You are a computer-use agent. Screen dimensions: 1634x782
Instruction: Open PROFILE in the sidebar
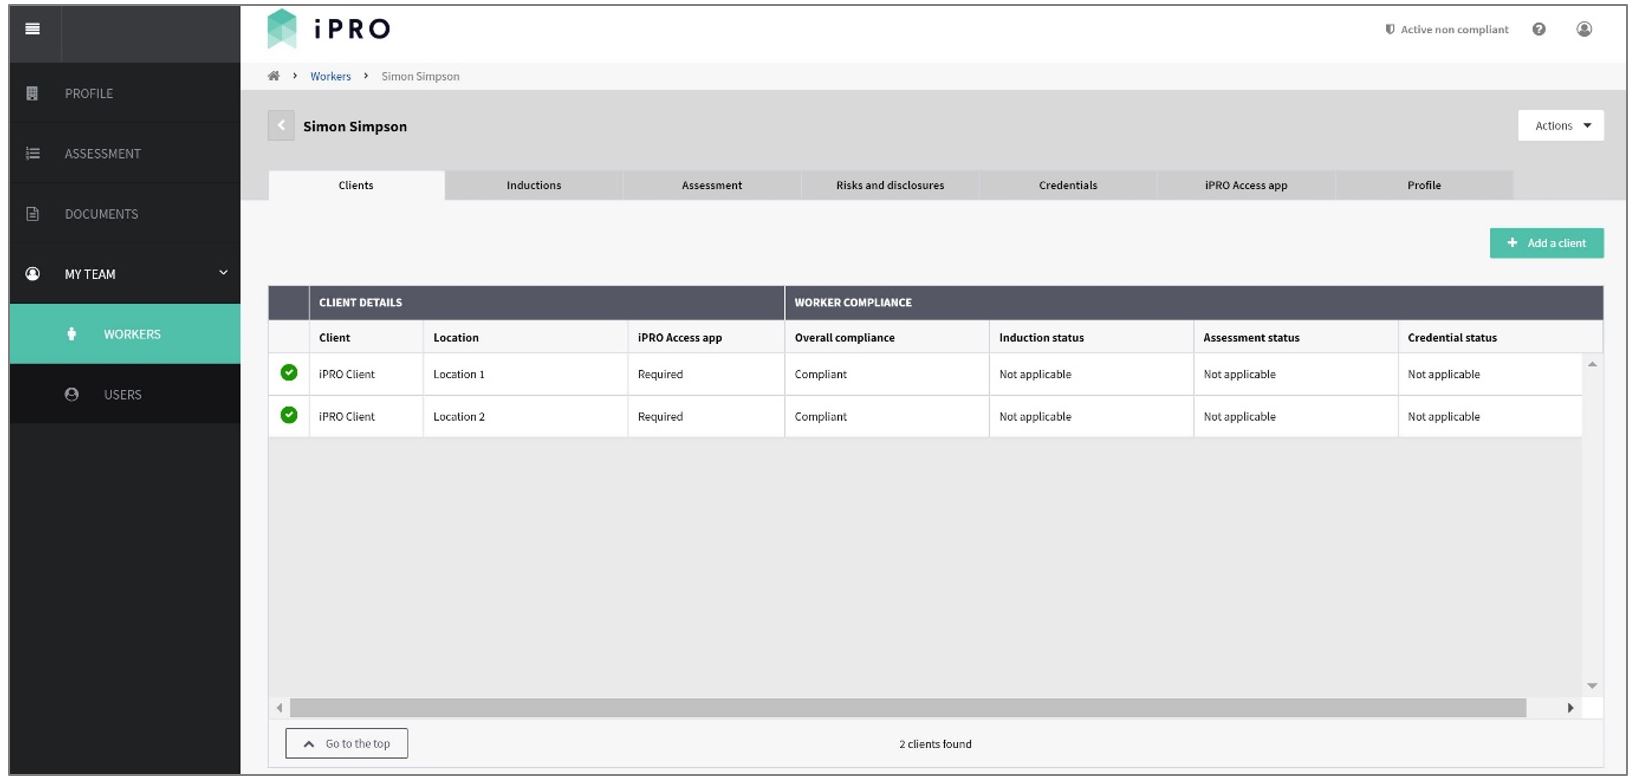pyautogui.click(x=125, y=93)
